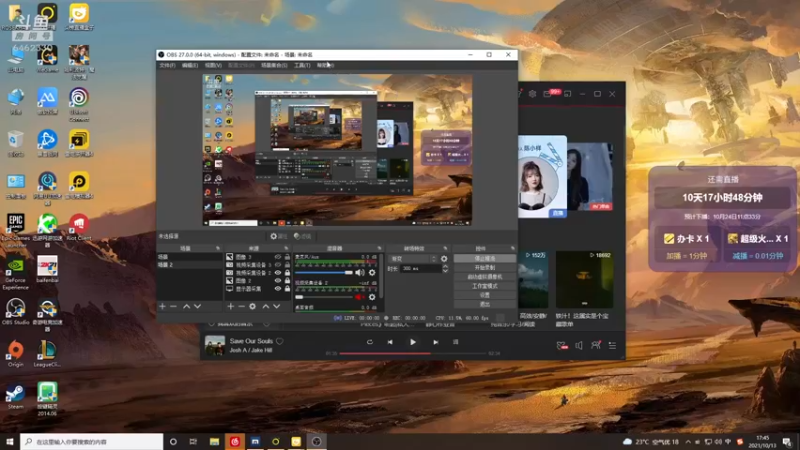Click the transition duration 300 ms field

(x=420, y=268)
